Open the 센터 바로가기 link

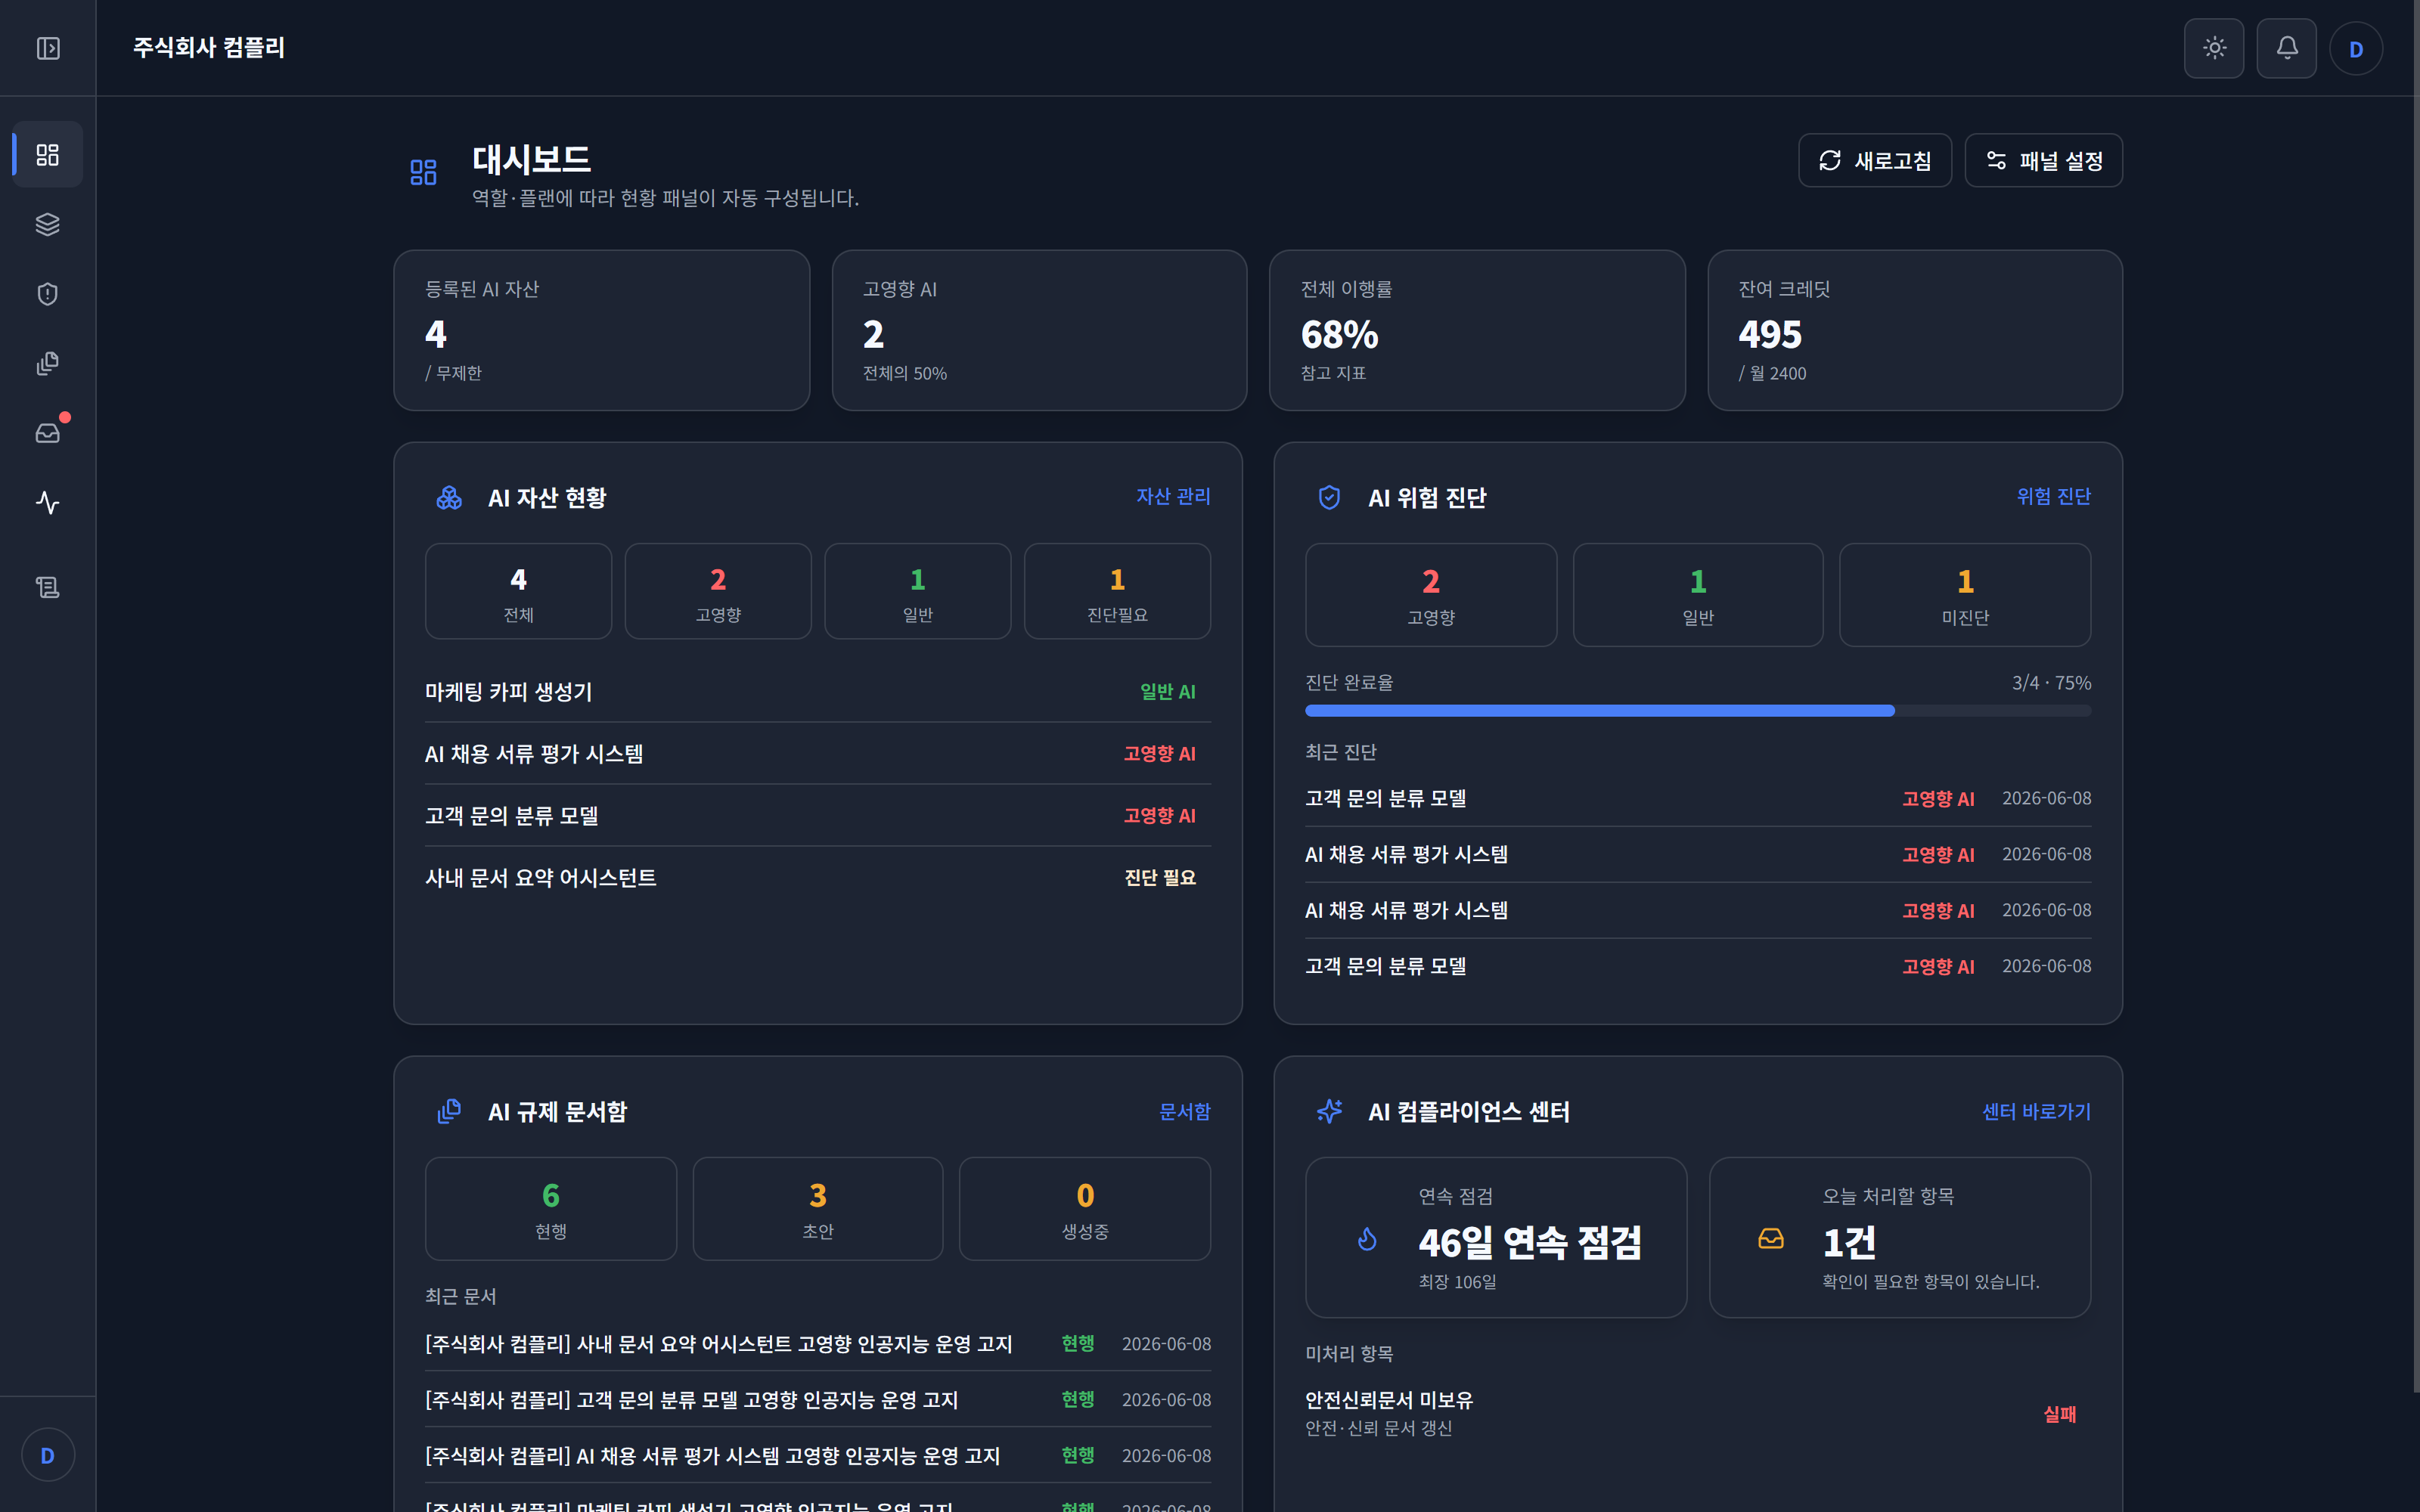tap(2036, 1111)
